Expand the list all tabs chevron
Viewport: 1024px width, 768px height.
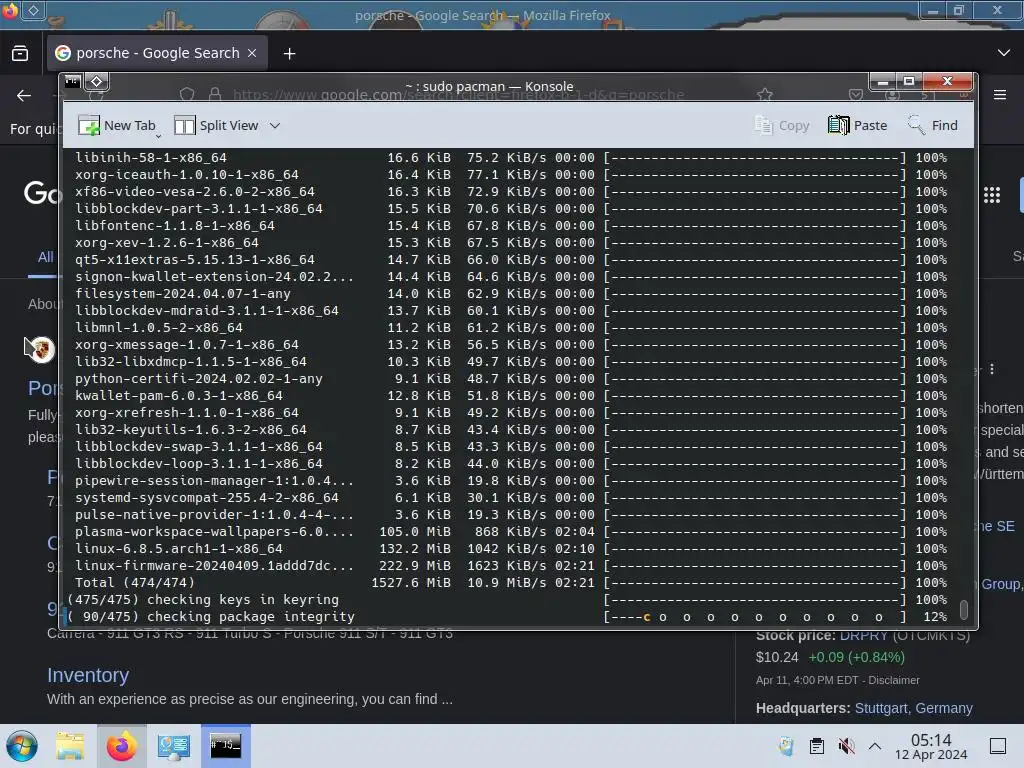[1004, 53]
